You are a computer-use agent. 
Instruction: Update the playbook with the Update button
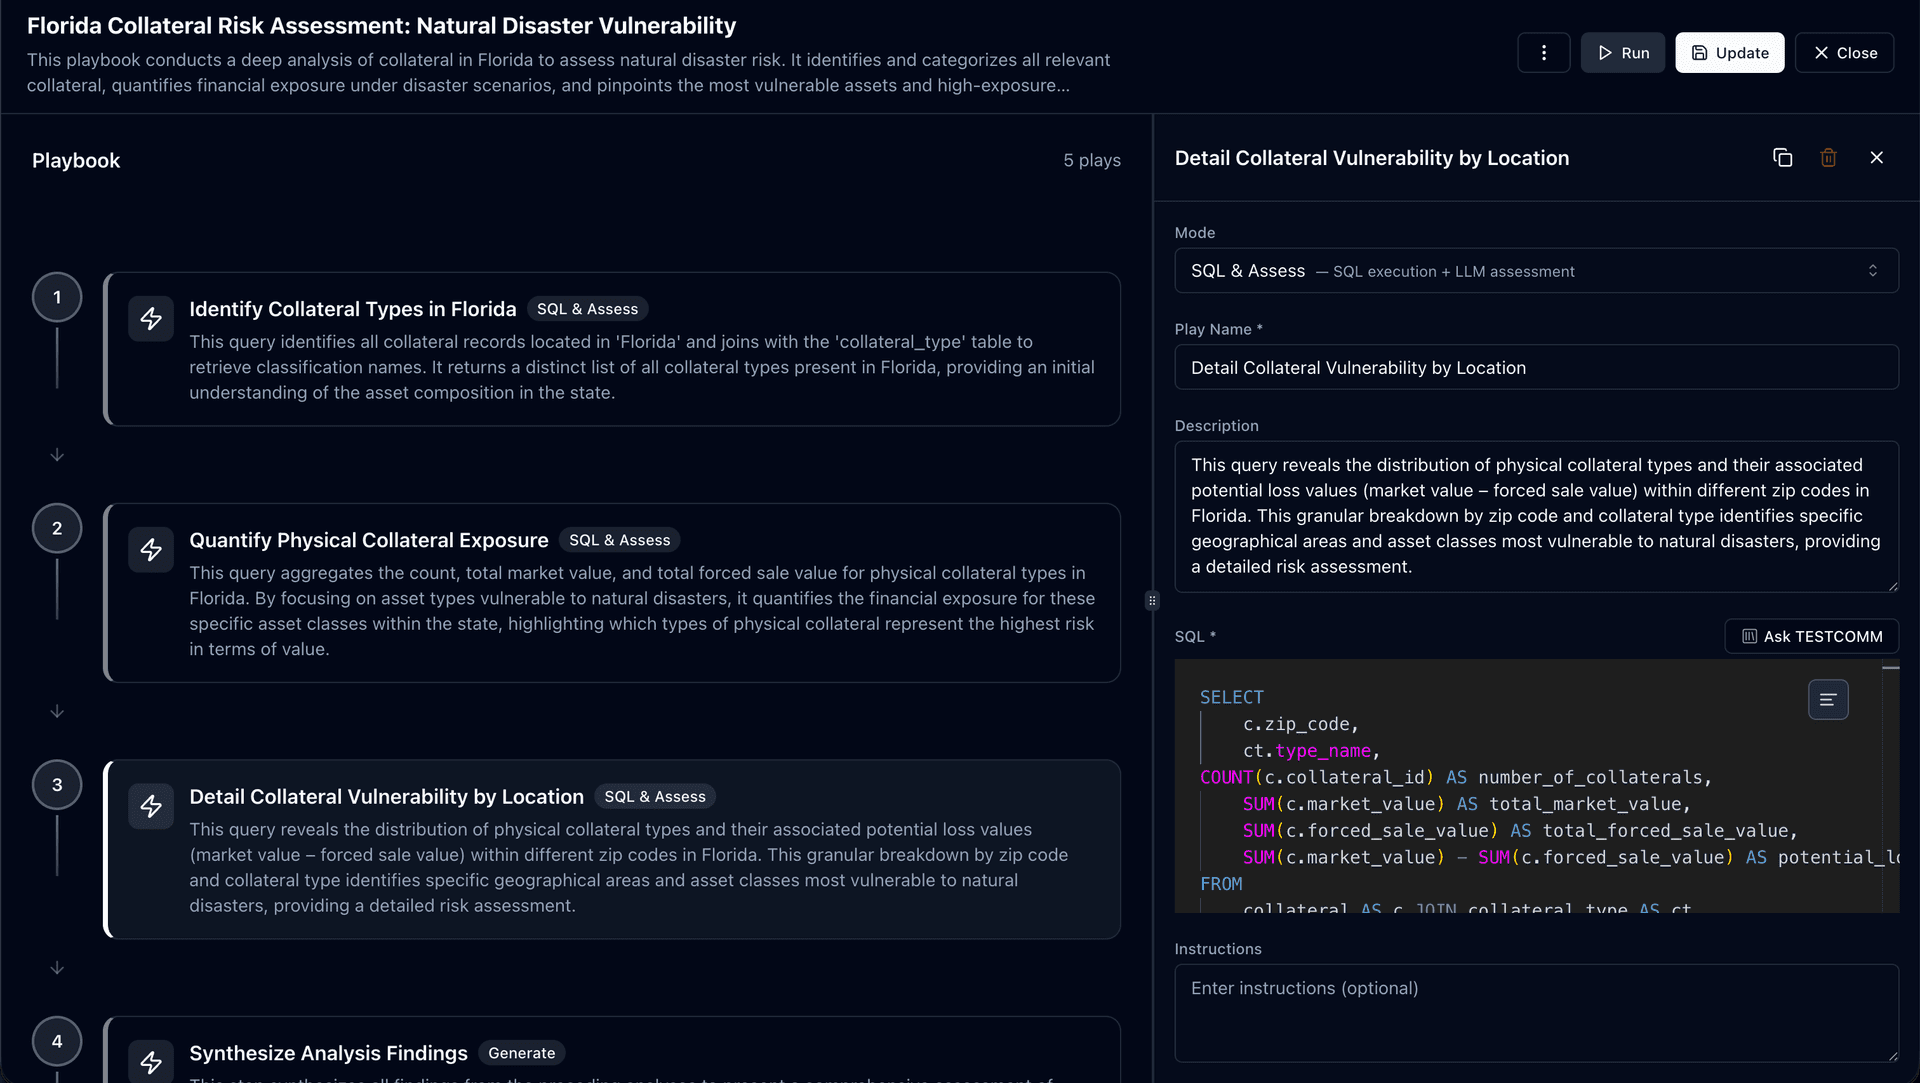(1729, 52)
